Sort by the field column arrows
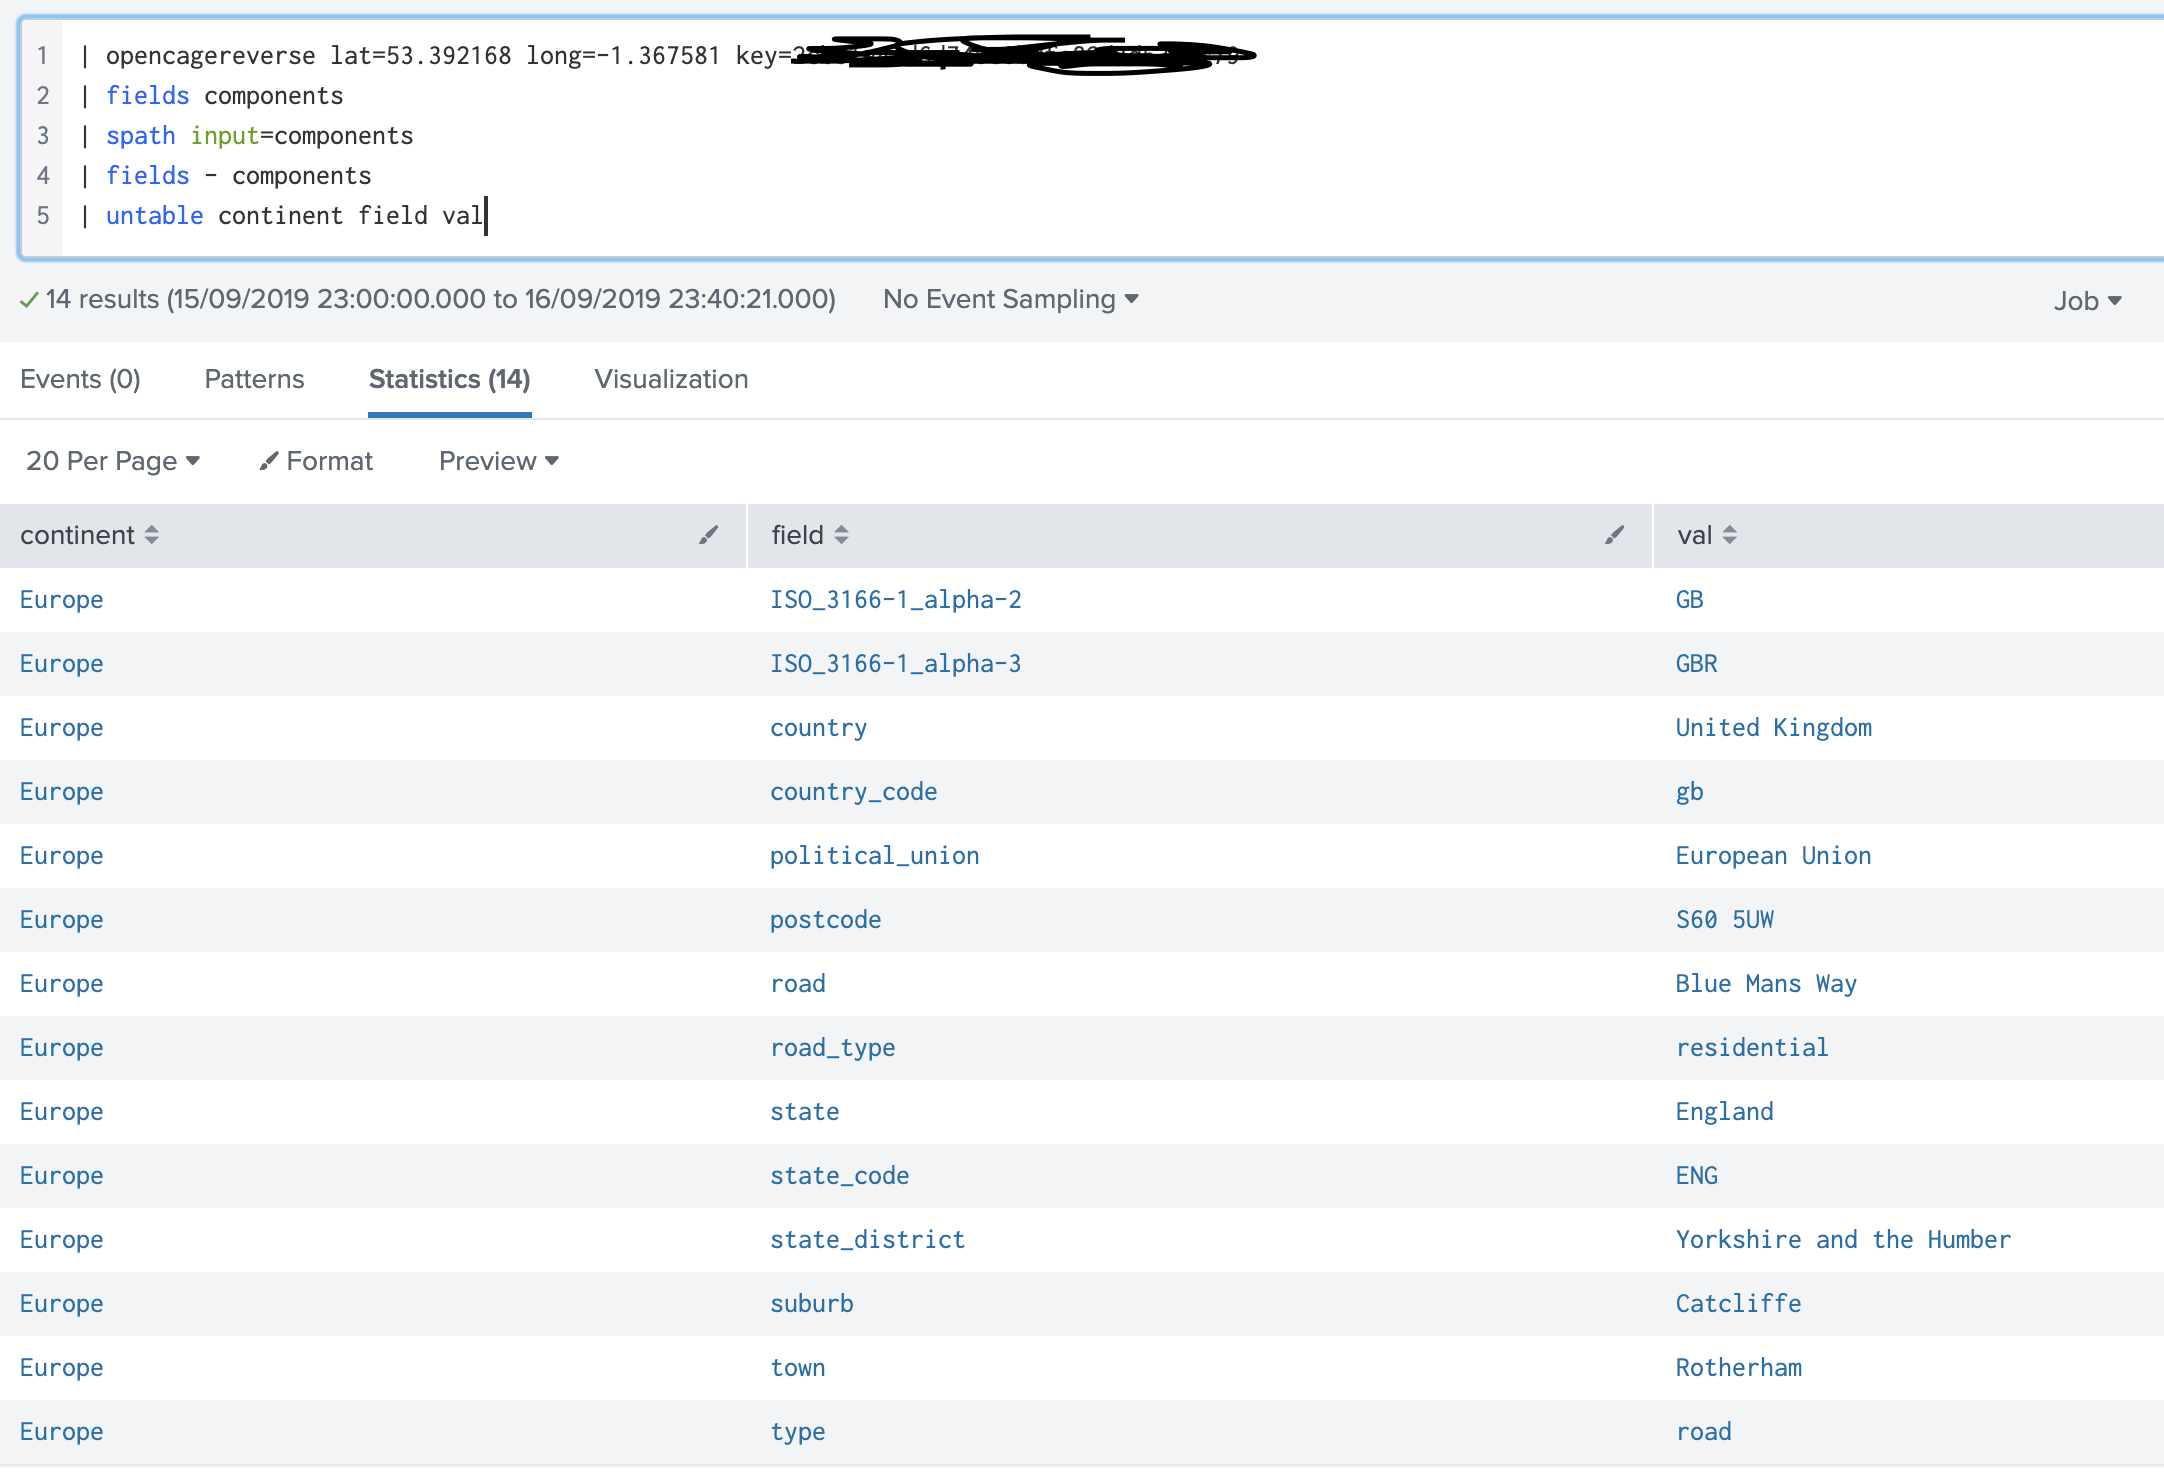Viewport: 2164px width, 1484px height. (841, 535)
